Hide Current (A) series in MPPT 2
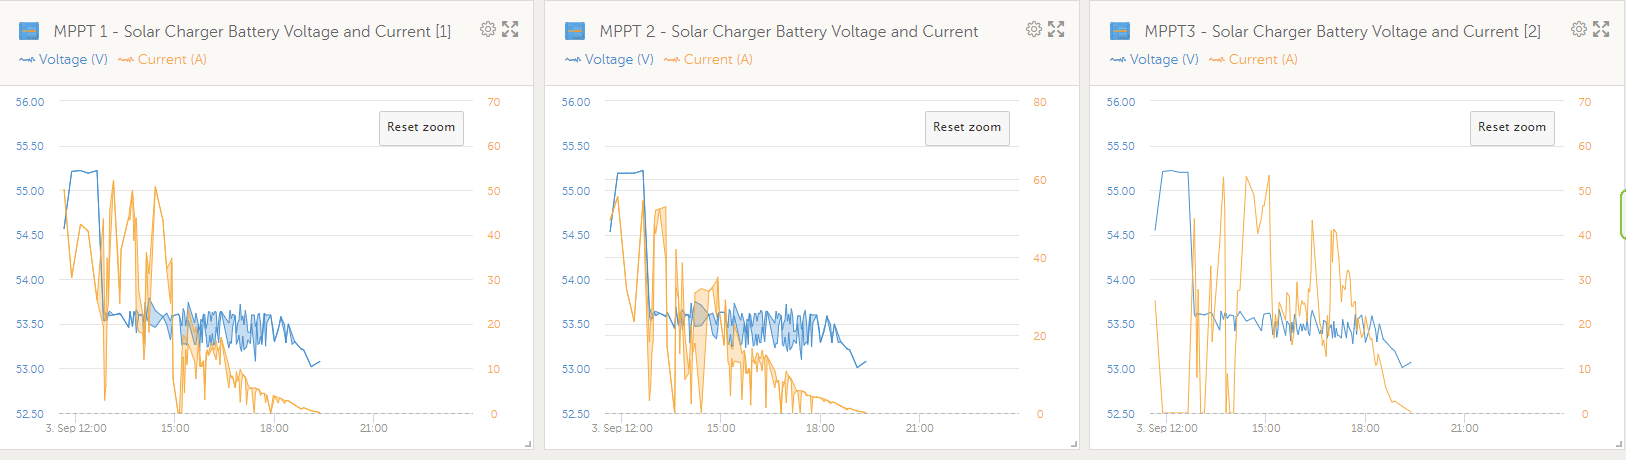This screenshot has height=460, width=1626. tap(709, 60)
